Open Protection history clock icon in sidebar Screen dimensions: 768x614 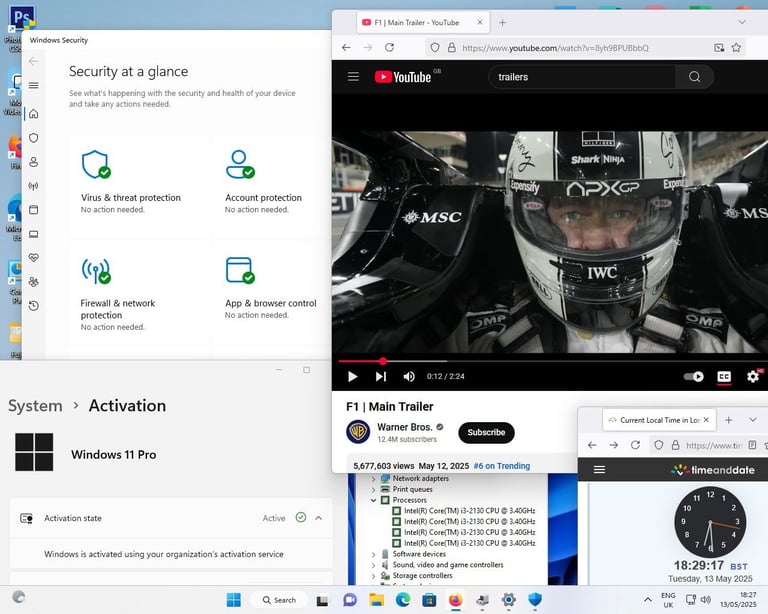click(x=34, y=306)
